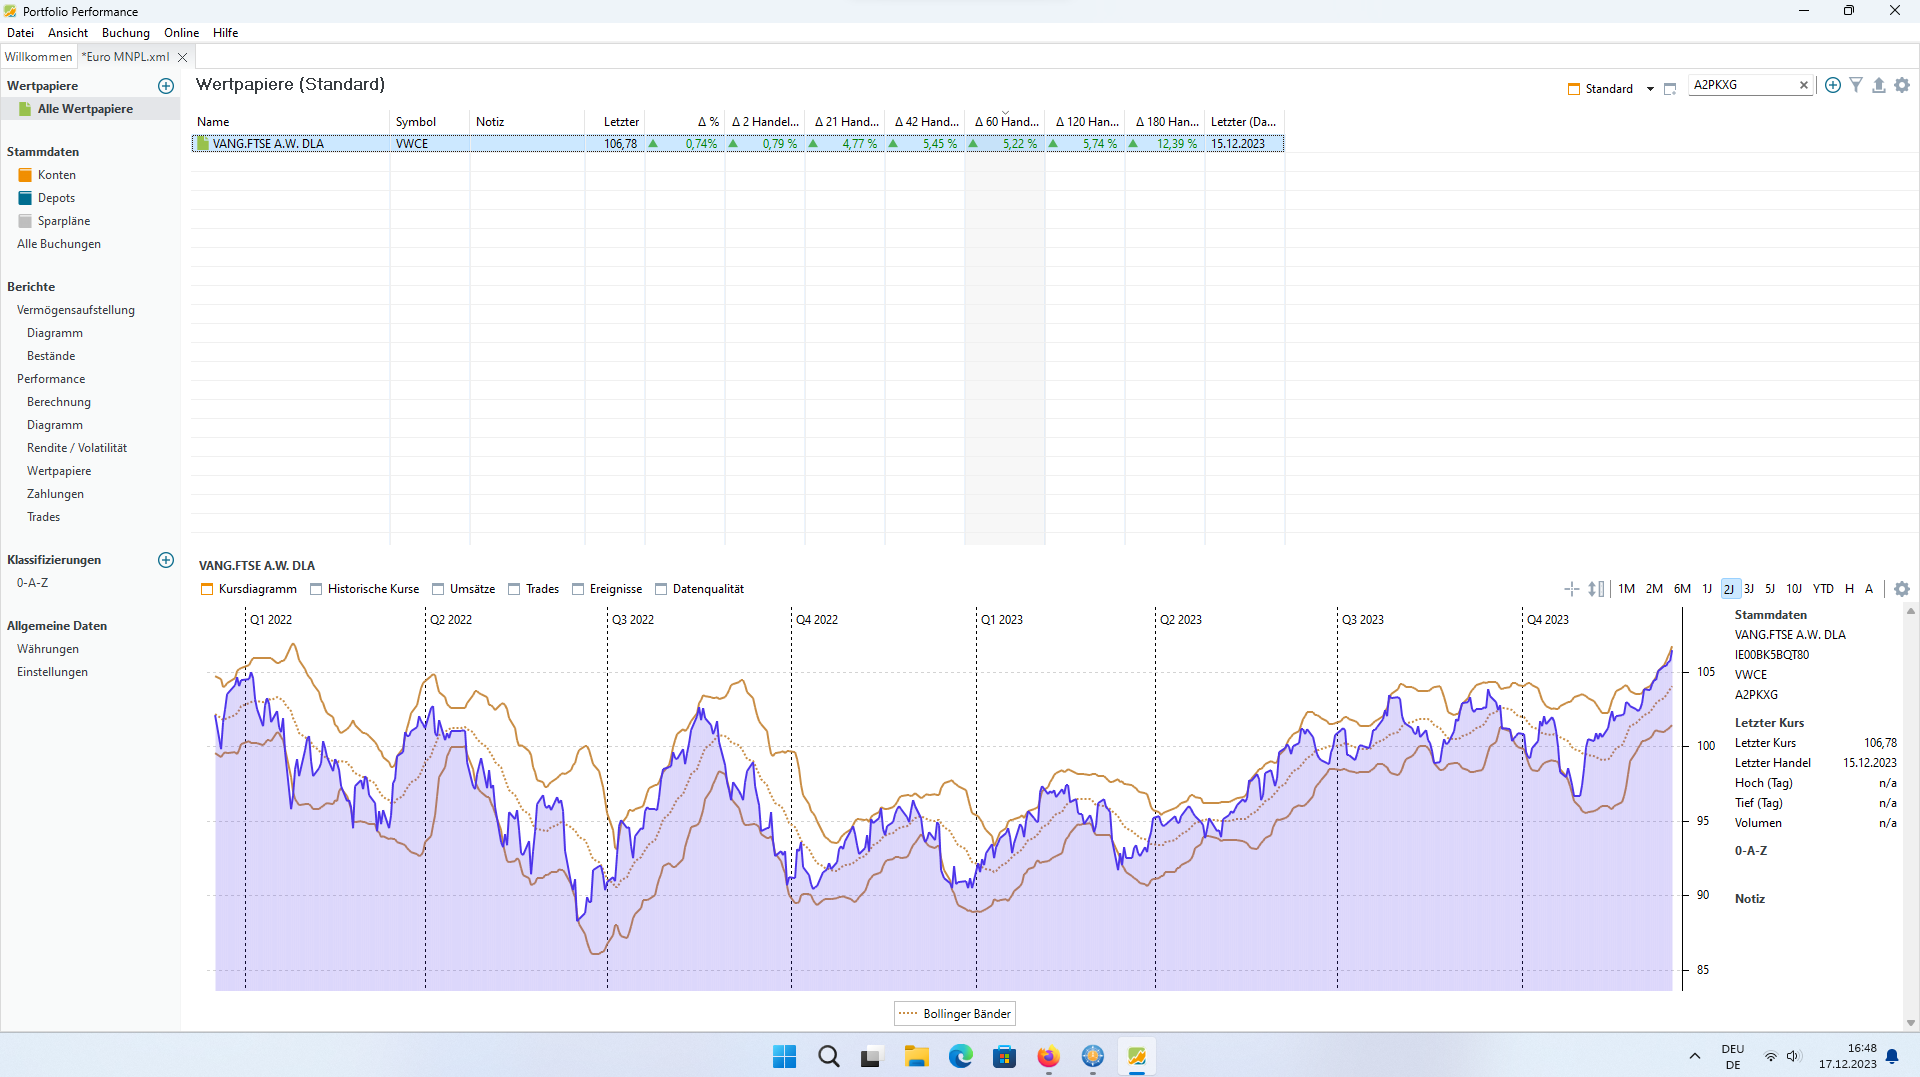The image size is (1920, 1077).
Task: Click the Bollinger Bänder legend entry
Action: click(955, 1014)
